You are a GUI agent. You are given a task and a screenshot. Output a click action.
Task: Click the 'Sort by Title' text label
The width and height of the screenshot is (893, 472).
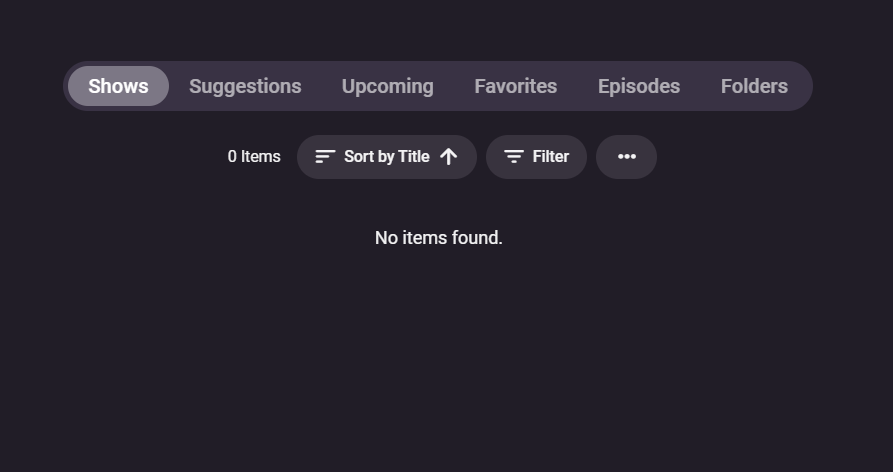pyautogui.click(x=387, y=157)
